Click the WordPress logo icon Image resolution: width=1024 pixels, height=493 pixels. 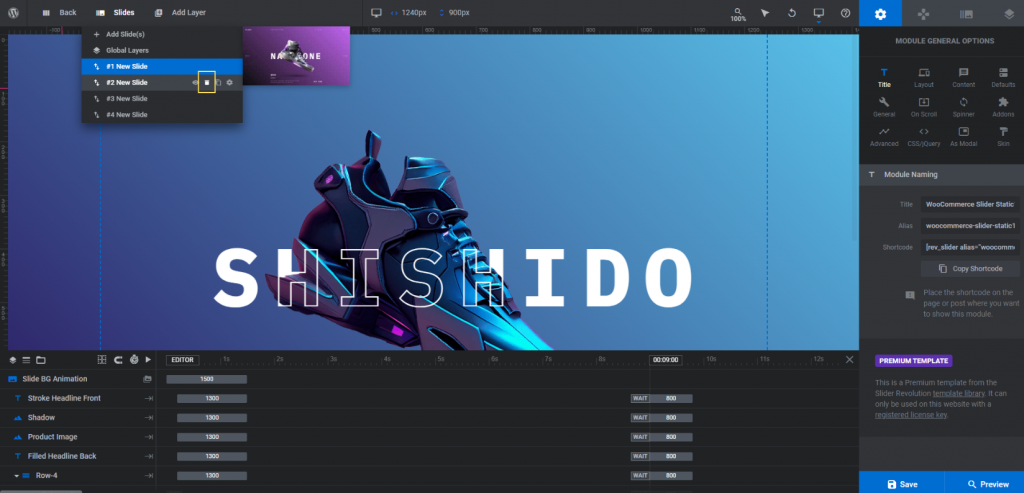click(14, 12)
